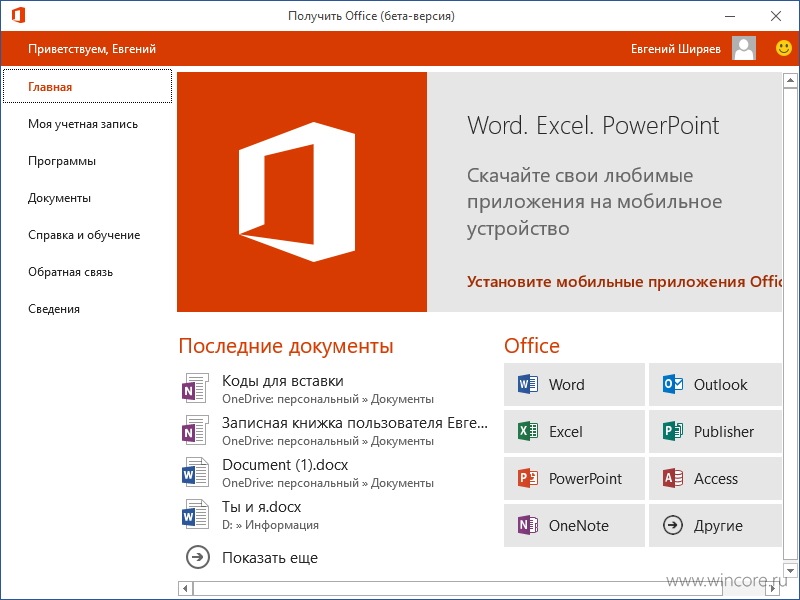Click the Access app icon

click(672, 478)
